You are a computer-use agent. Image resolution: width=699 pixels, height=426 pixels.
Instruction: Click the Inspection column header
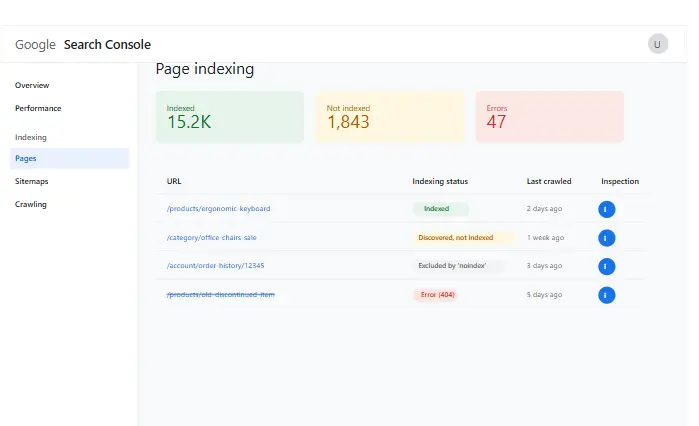click(x=620, y=181)
